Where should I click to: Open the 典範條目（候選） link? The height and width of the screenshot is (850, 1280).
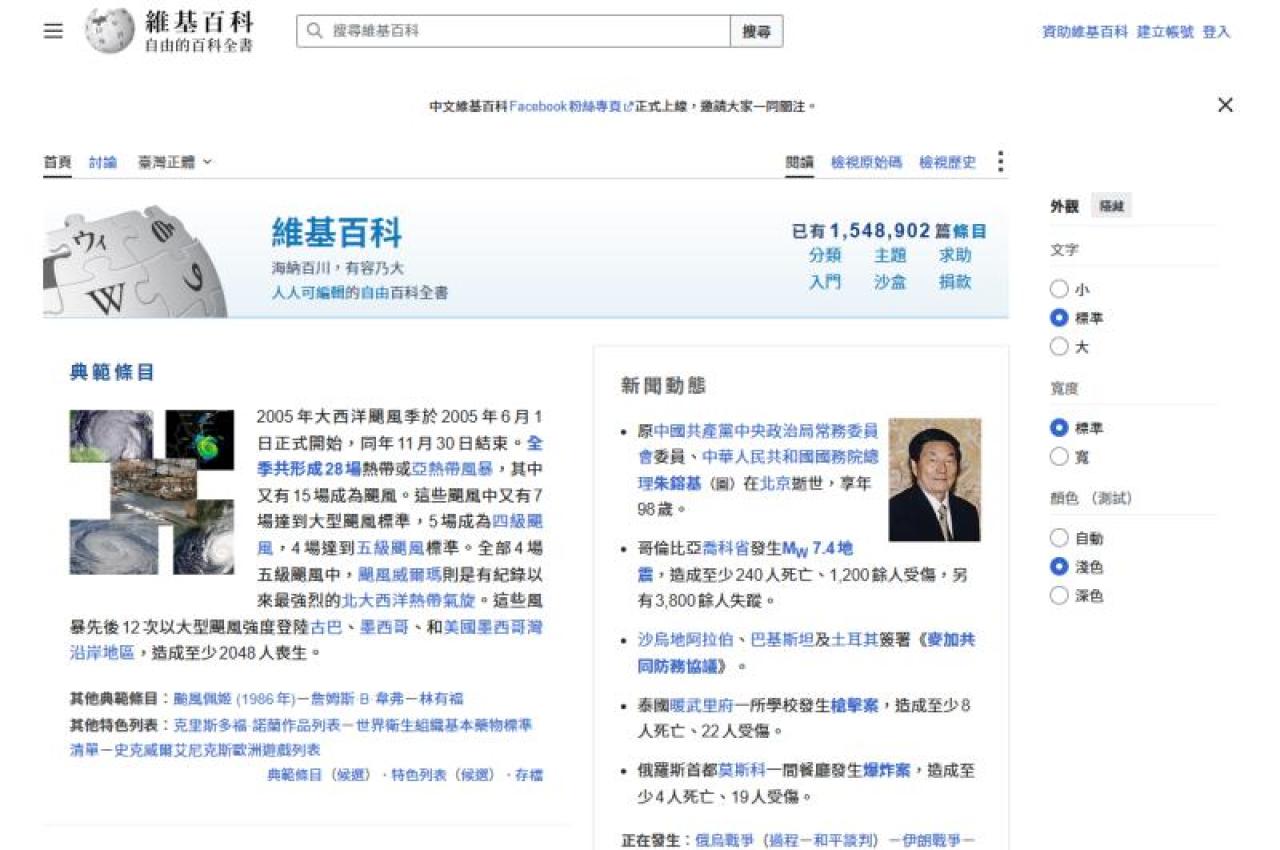[x=319, y=775]
